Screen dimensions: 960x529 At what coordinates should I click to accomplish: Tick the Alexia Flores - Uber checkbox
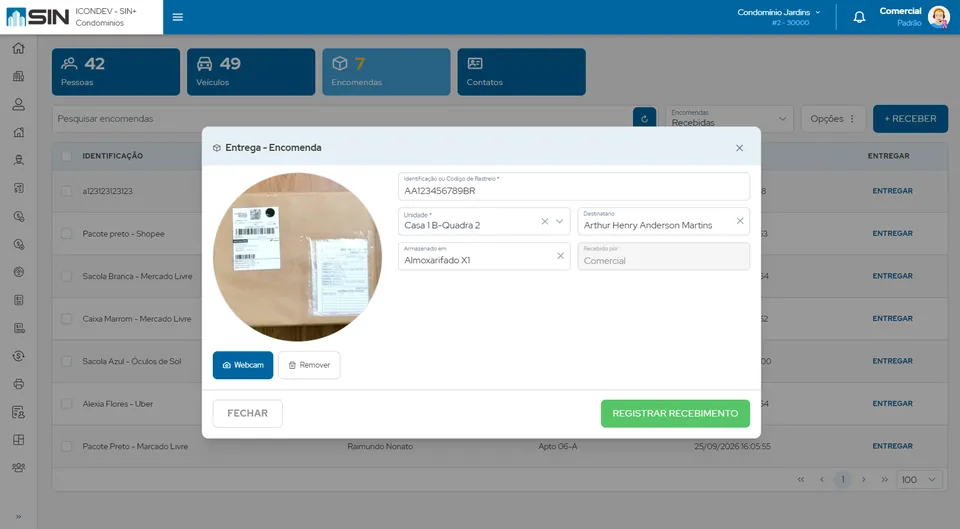pyautogui.click(x=66, y=404)
